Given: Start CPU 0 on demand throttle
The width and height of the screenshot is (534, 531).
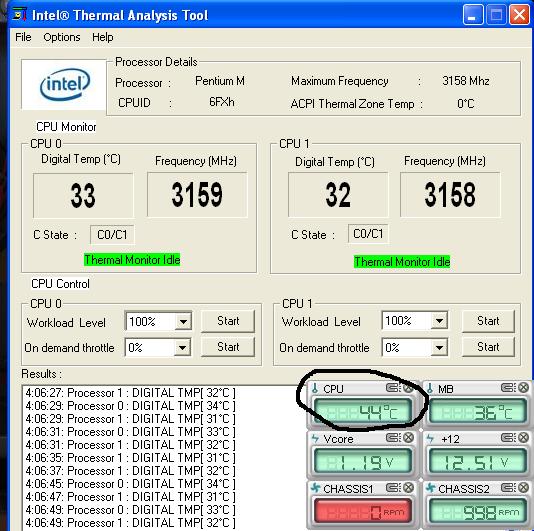Looking at the screenshot, I should click(228, 347).
